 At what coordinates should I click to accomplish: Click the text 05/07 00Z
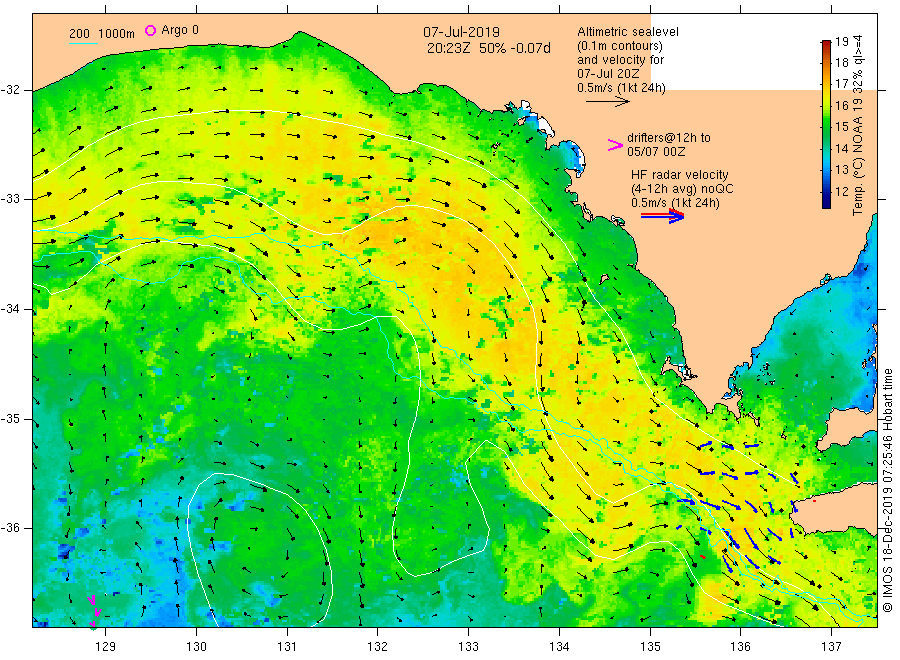click(x=656, y=152)
